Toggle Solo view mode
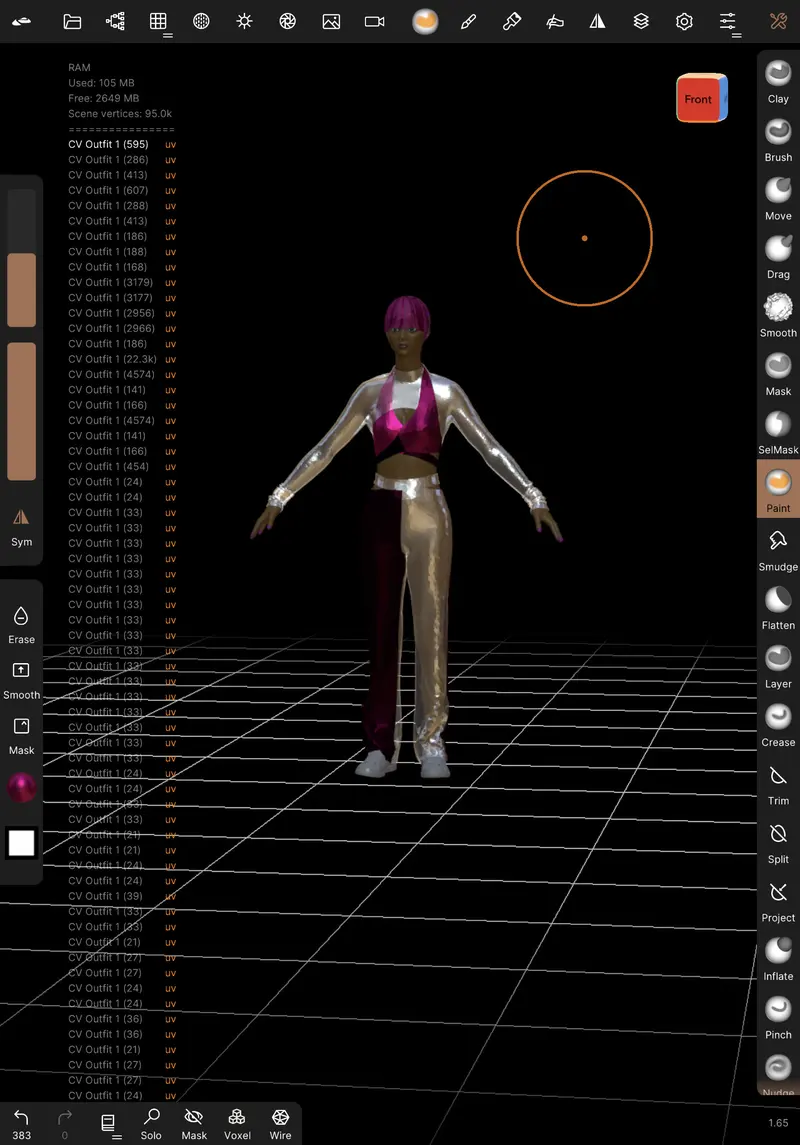The width and height of the screenshot is (800, 1145). pyautogui.click(x=151, y=1123)
